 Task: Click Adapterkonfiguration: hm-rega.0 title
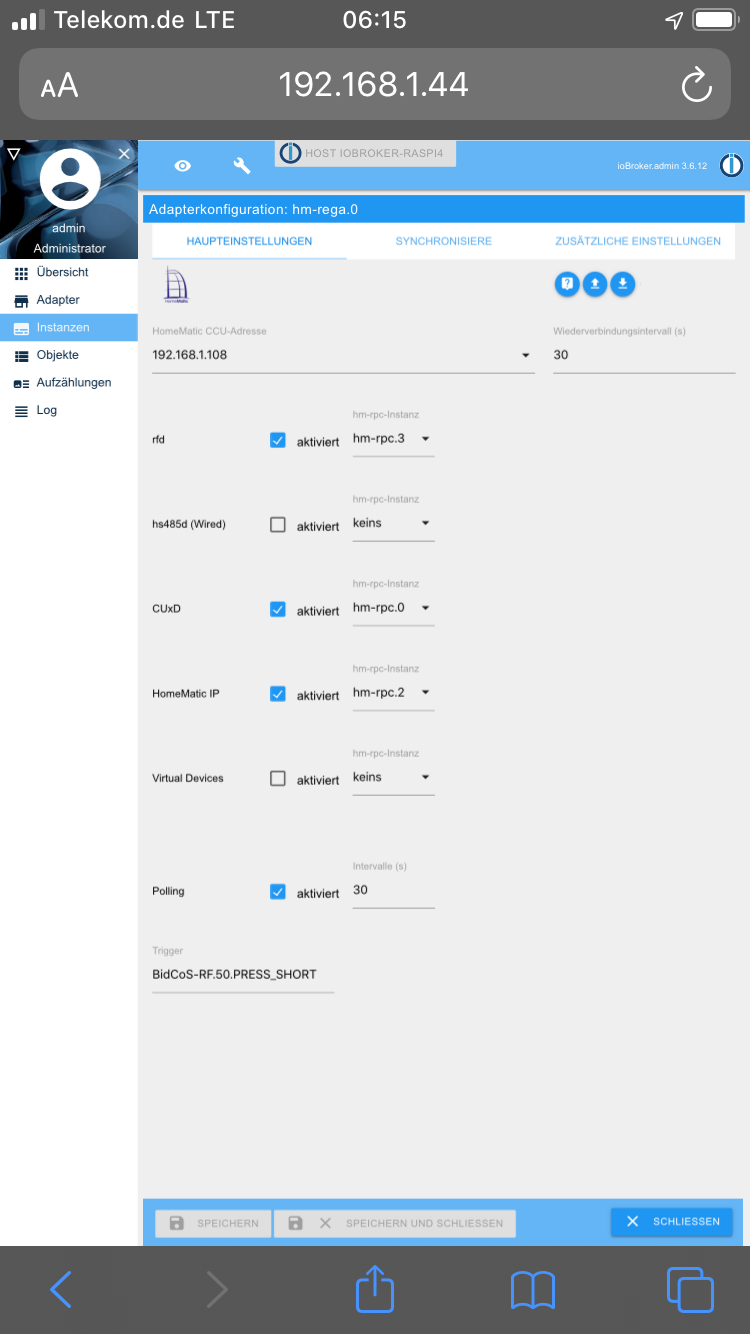tap(253, 210)
